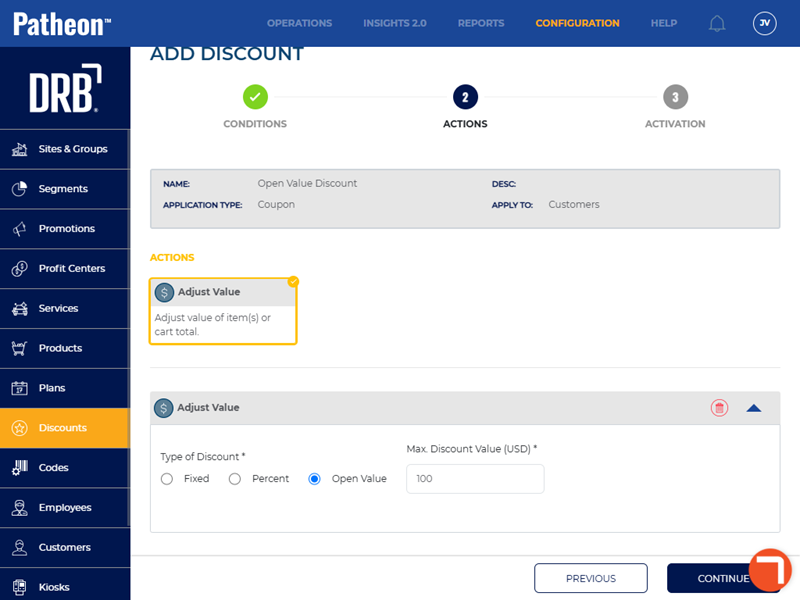Click the 'Coupon' application type value
This screenshot has width=800, height=600.
point(276,204)
